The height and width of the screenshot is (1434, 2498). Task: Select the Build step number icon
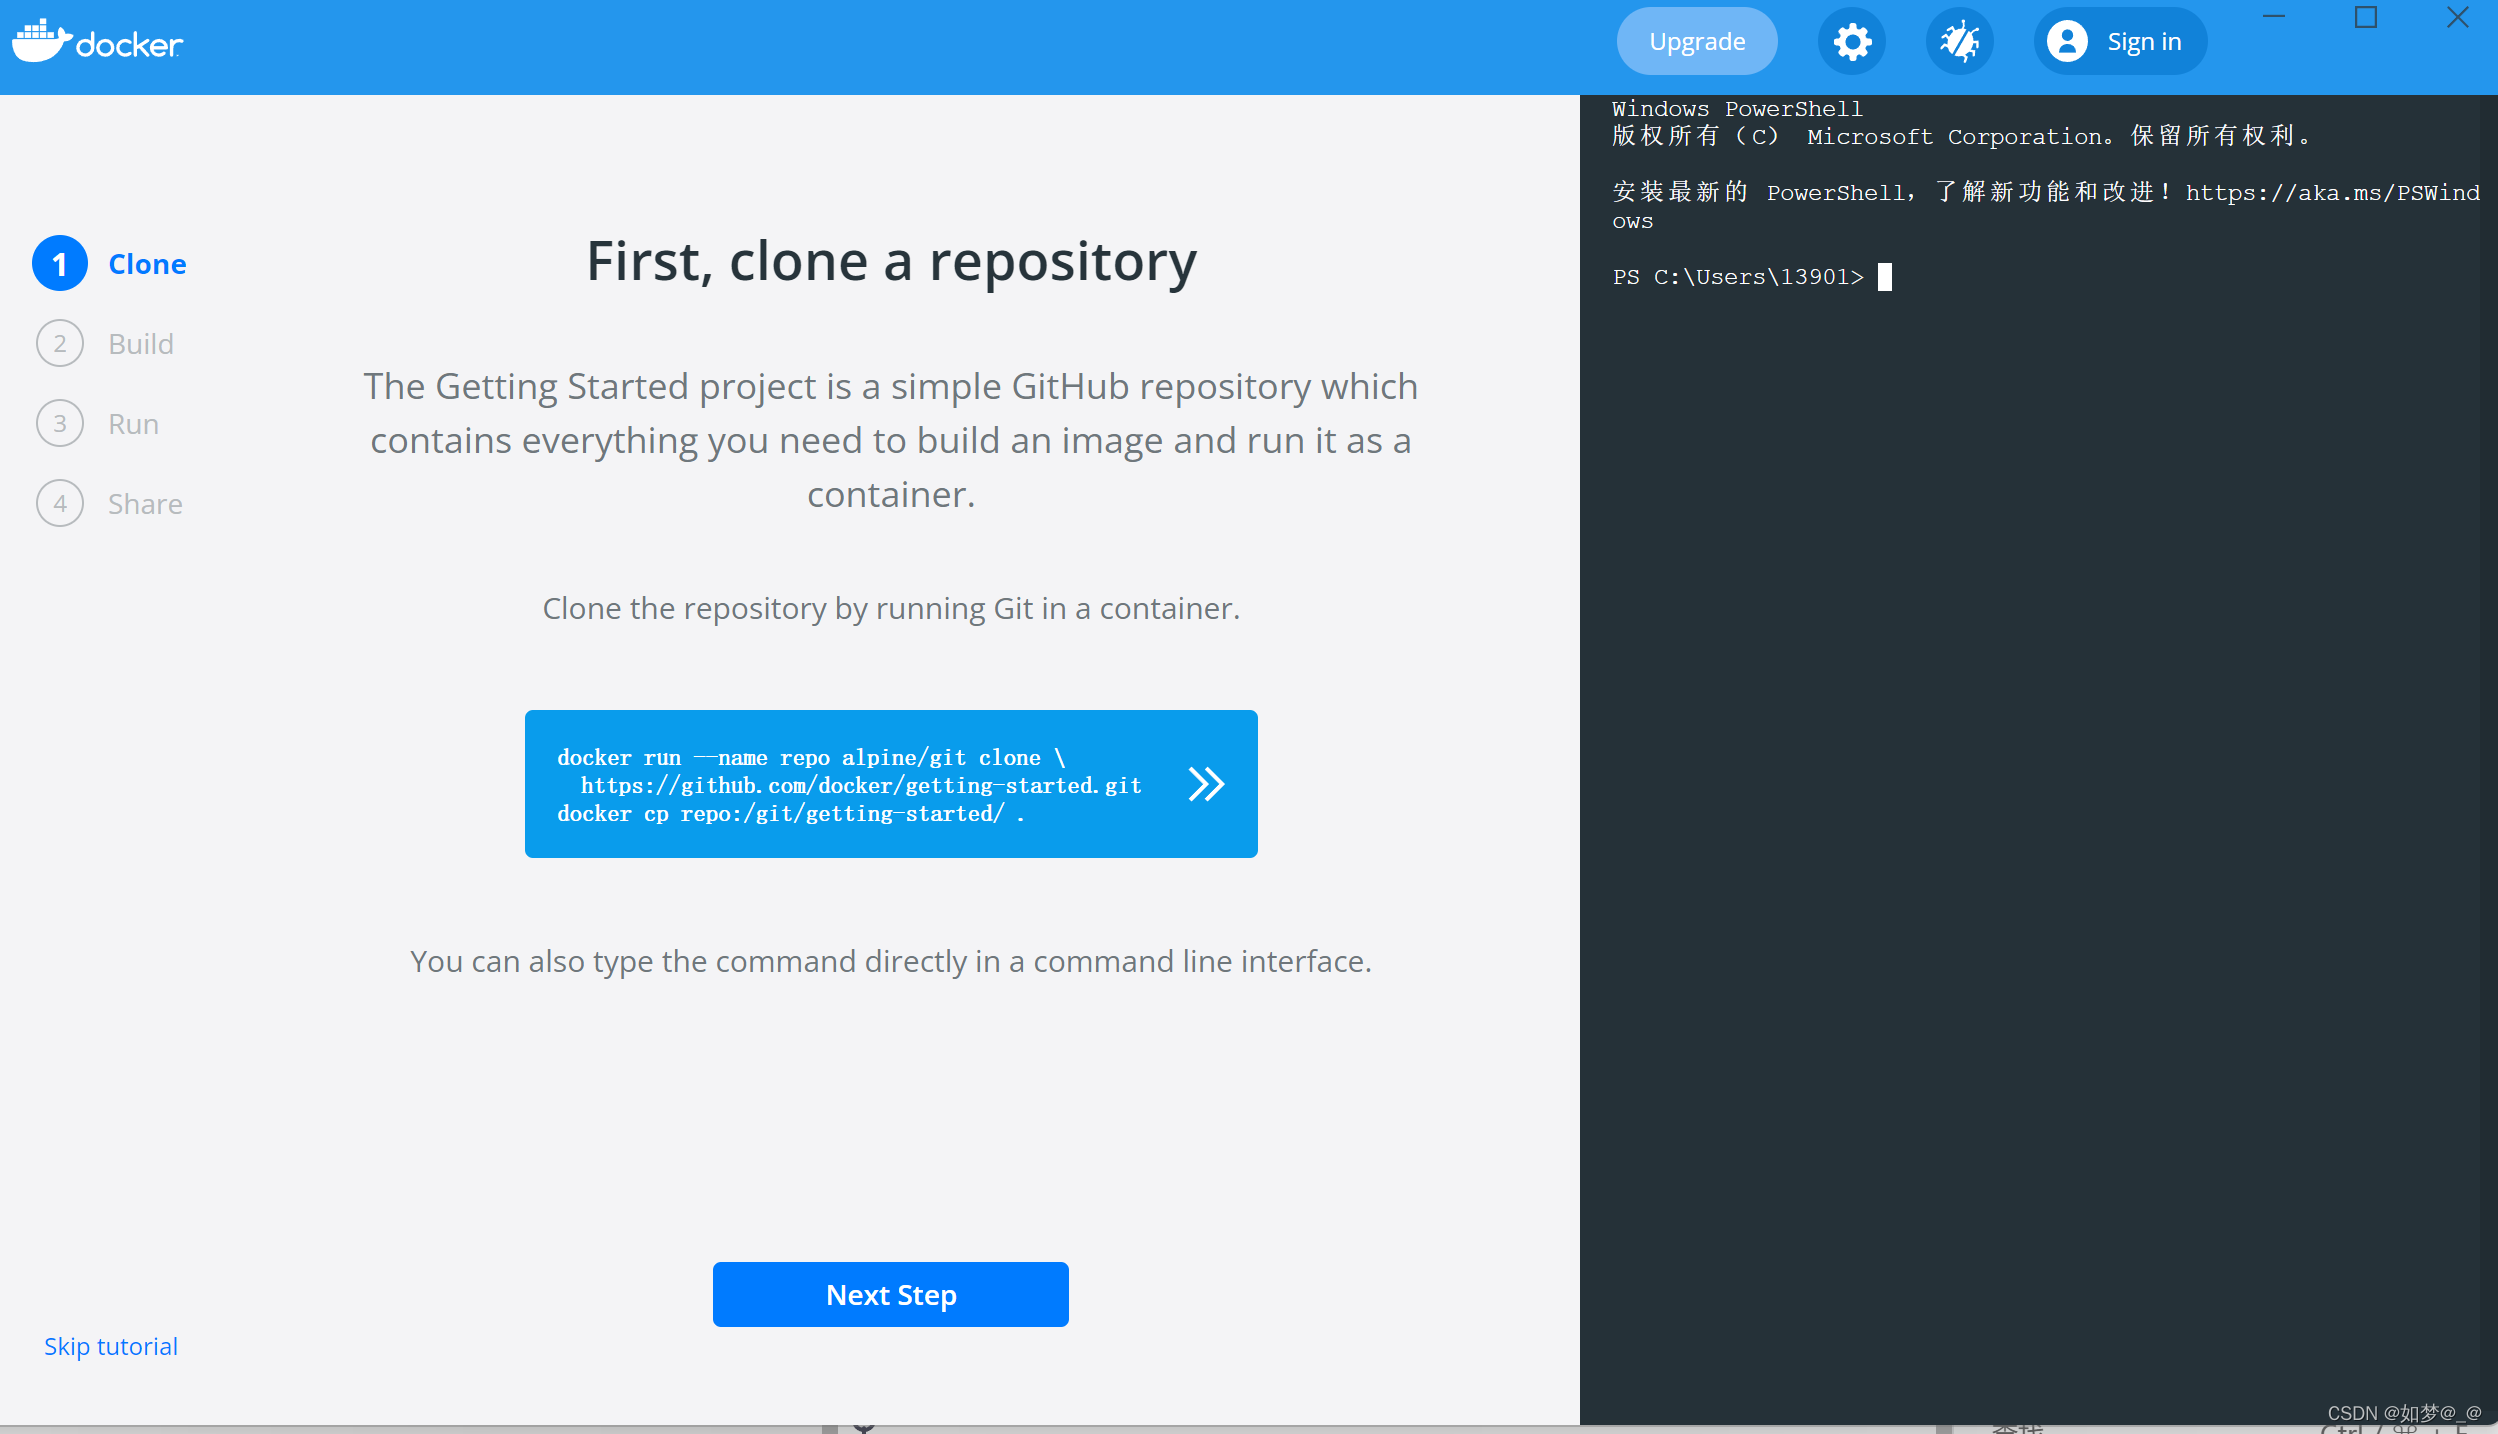click(60, 343)
